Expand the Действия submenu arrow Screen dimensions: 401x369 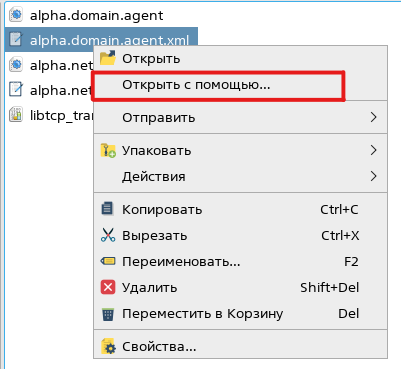coord(374,176)
